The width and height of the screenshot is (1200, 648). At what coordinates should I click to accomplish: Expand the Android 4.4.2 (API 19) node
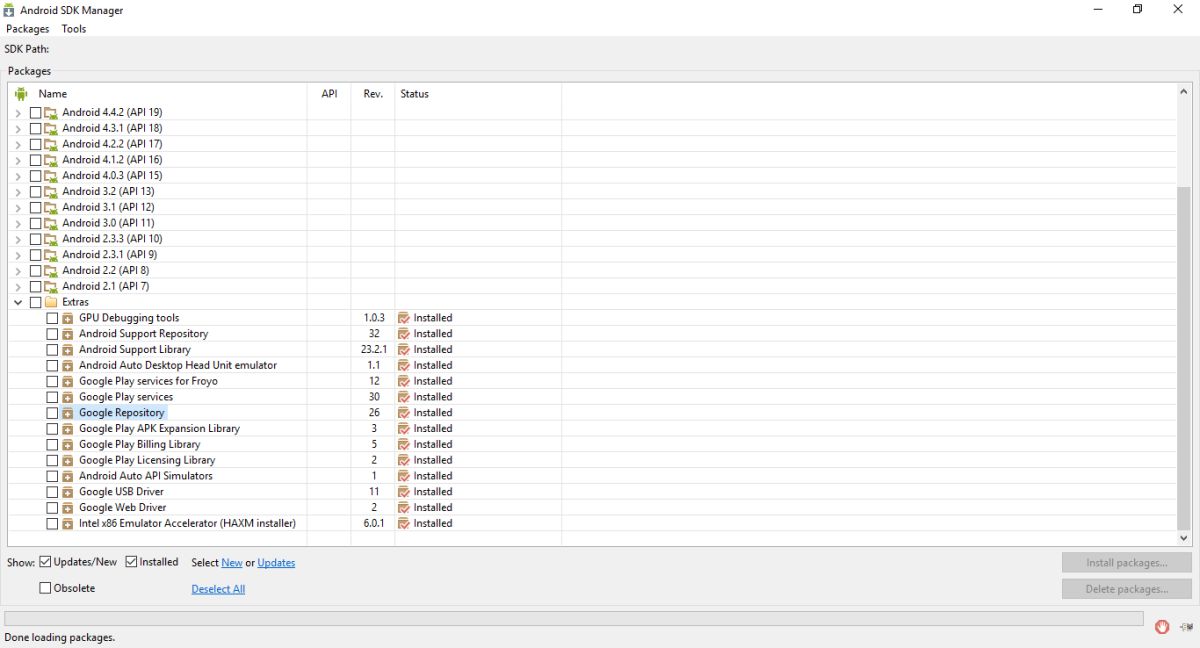pos(18,113)
